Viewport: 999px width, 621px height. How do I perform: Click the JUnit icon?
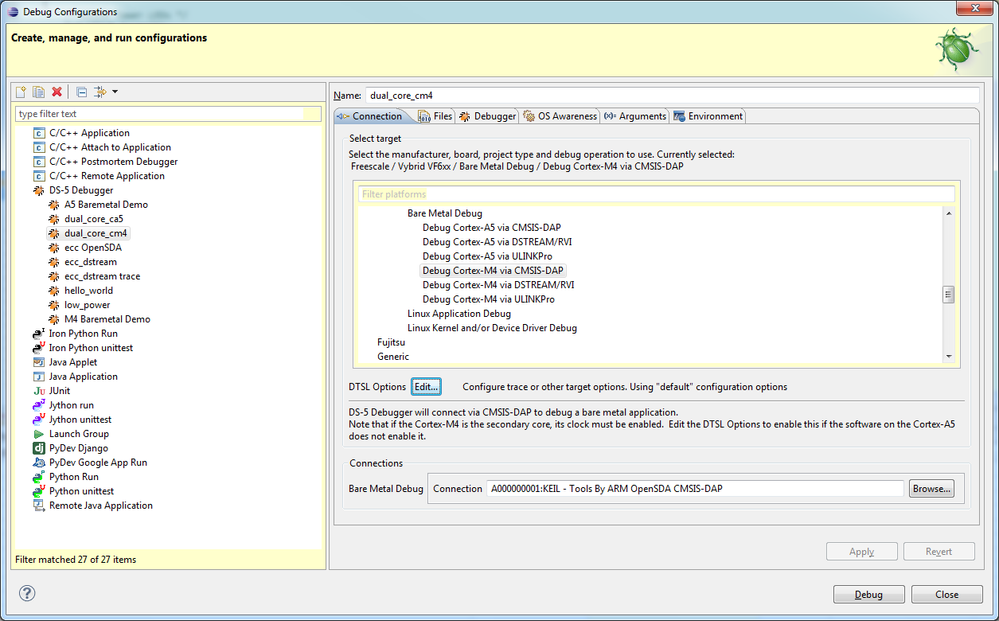point(39,391)
